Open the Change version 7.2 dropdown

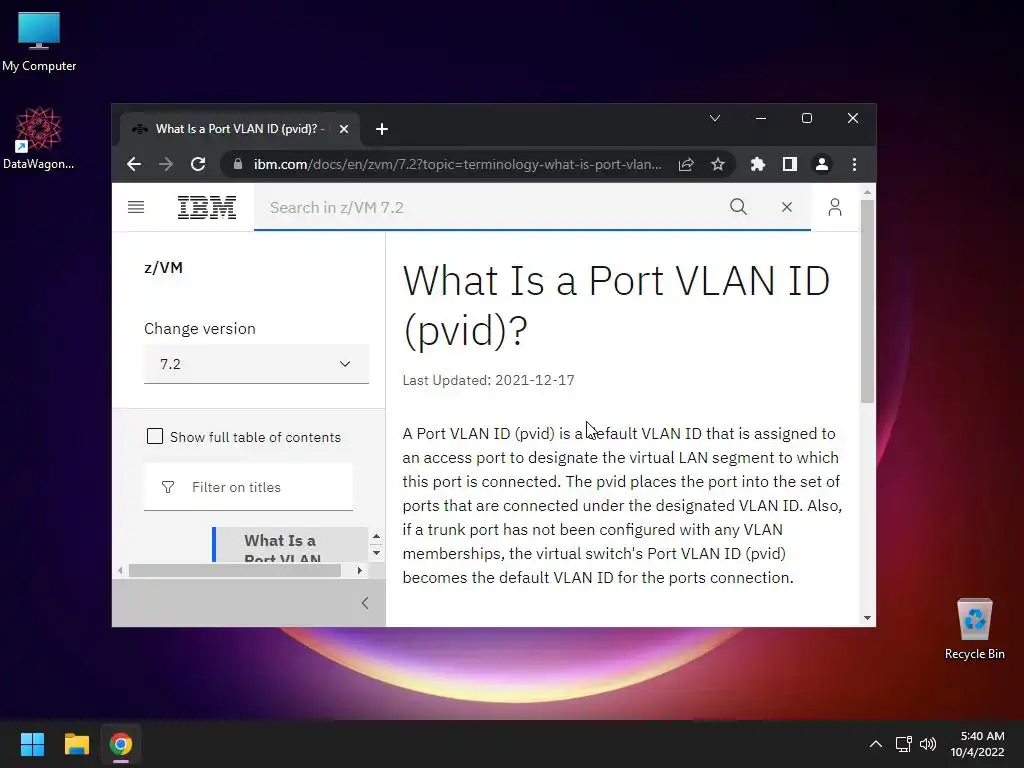tap(256, 364)
